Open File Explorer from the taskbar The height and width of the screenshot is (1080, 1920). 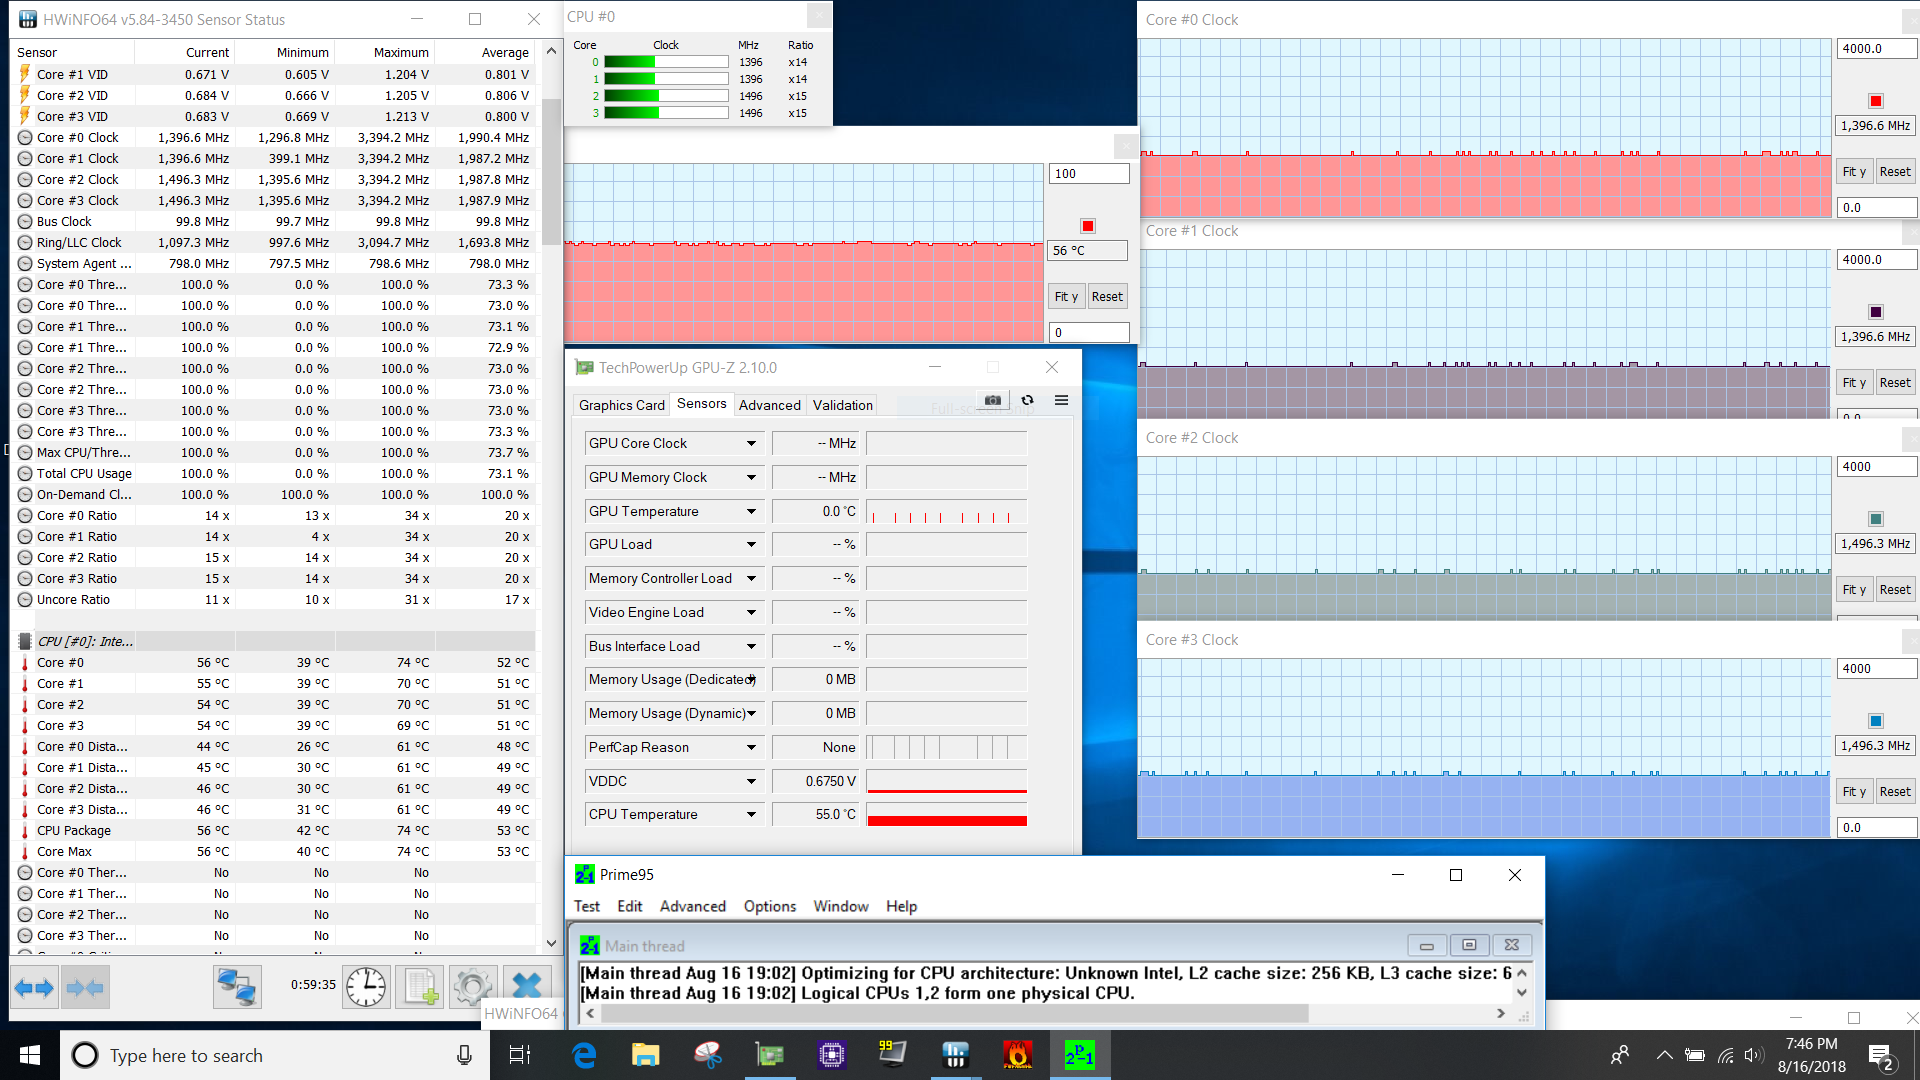[x=646, y=1055]
